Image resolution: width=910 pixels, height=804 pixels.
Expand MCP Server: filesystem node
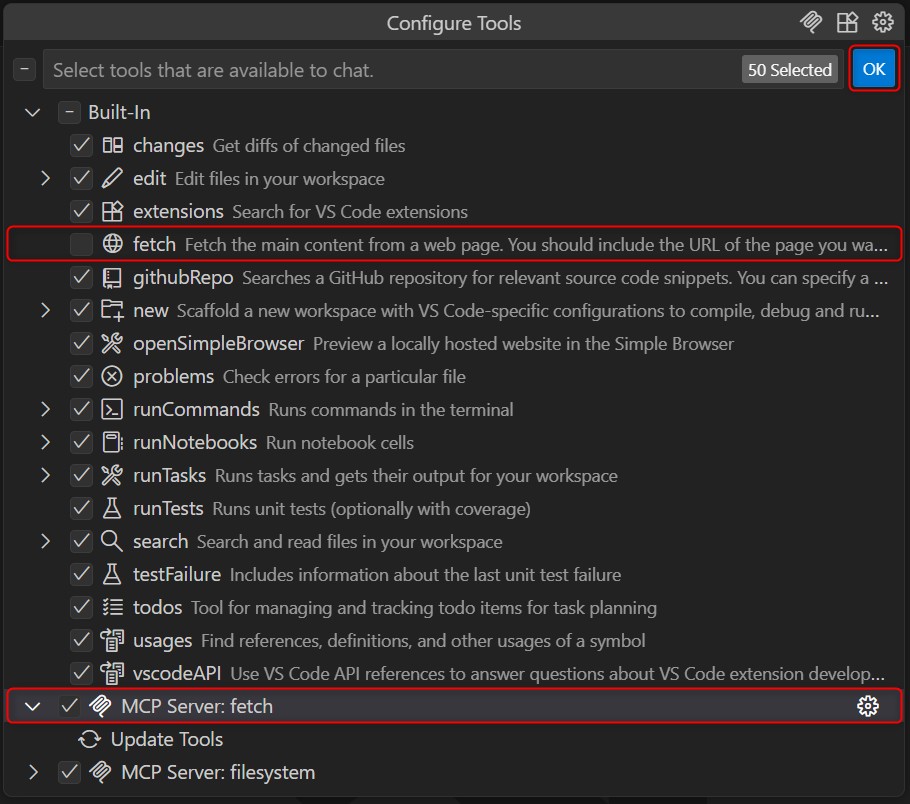coord(33,772)
